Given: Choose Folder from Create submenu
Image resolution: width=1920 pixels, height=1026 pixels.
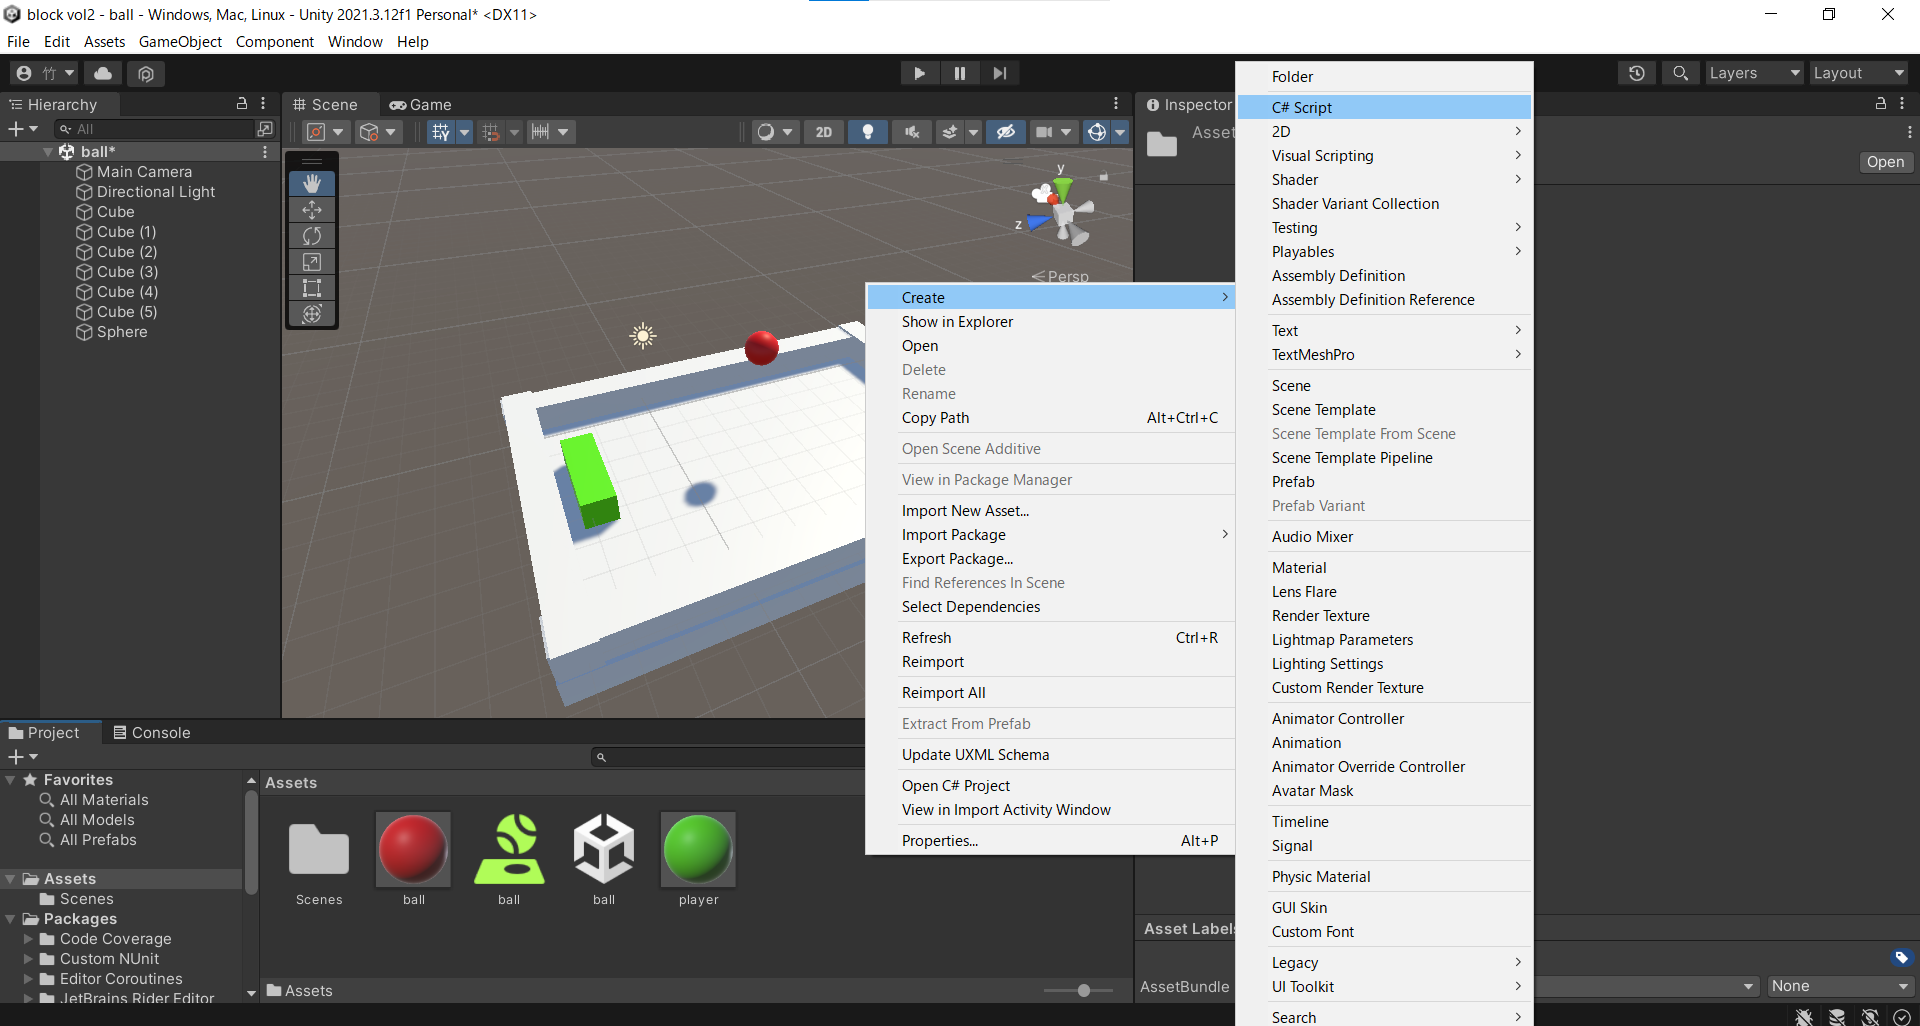Looking at the screenshot, I should point(1384,77).
